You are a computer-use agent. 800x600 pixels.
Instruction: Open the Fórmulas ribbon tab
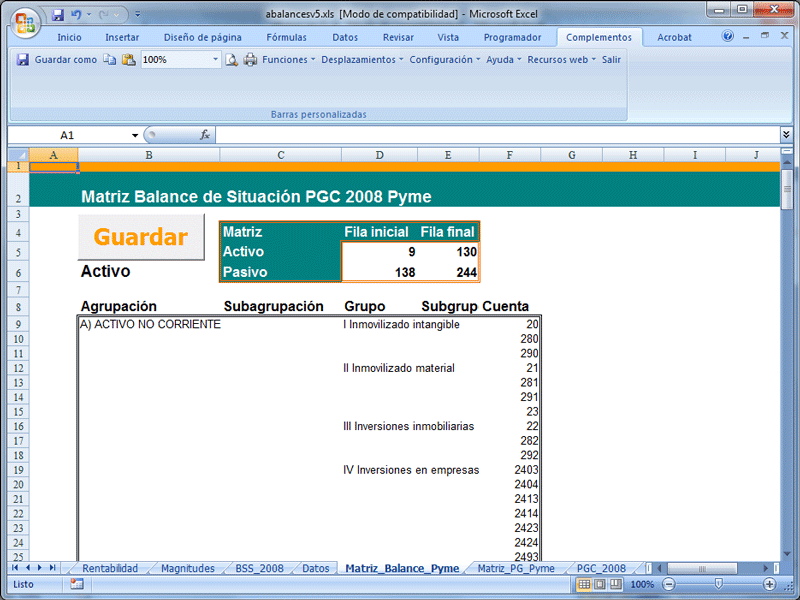[286, 37]
